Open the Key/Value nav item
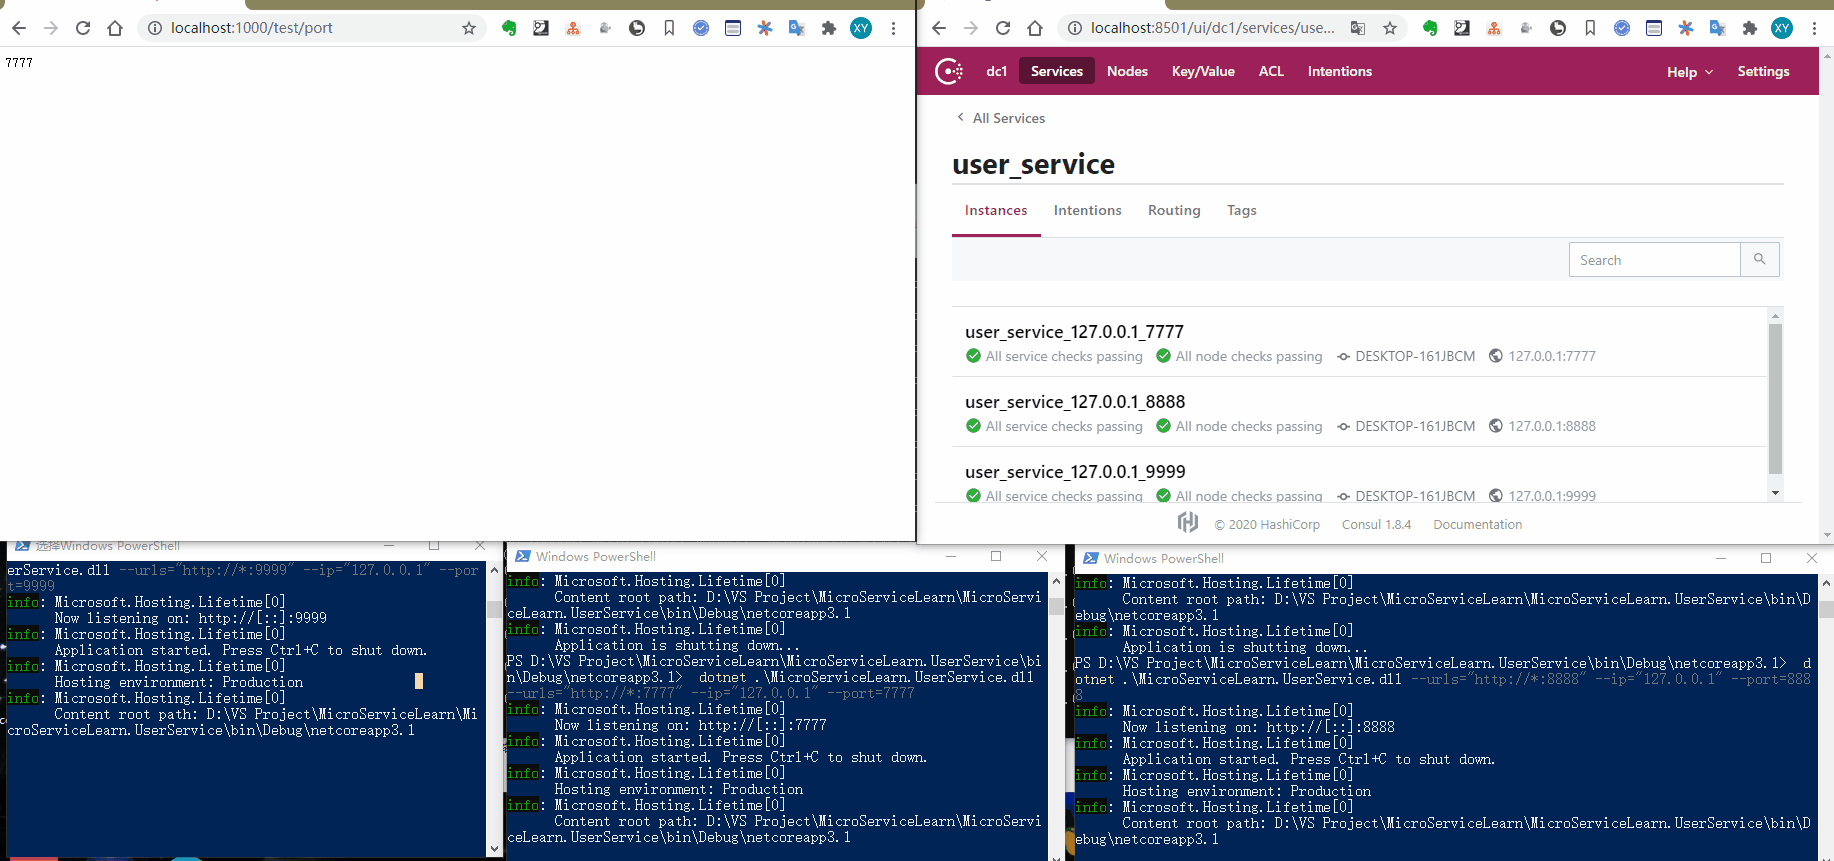The image size is (1834, 861). pyautogui.click(x=1203, y=71)
